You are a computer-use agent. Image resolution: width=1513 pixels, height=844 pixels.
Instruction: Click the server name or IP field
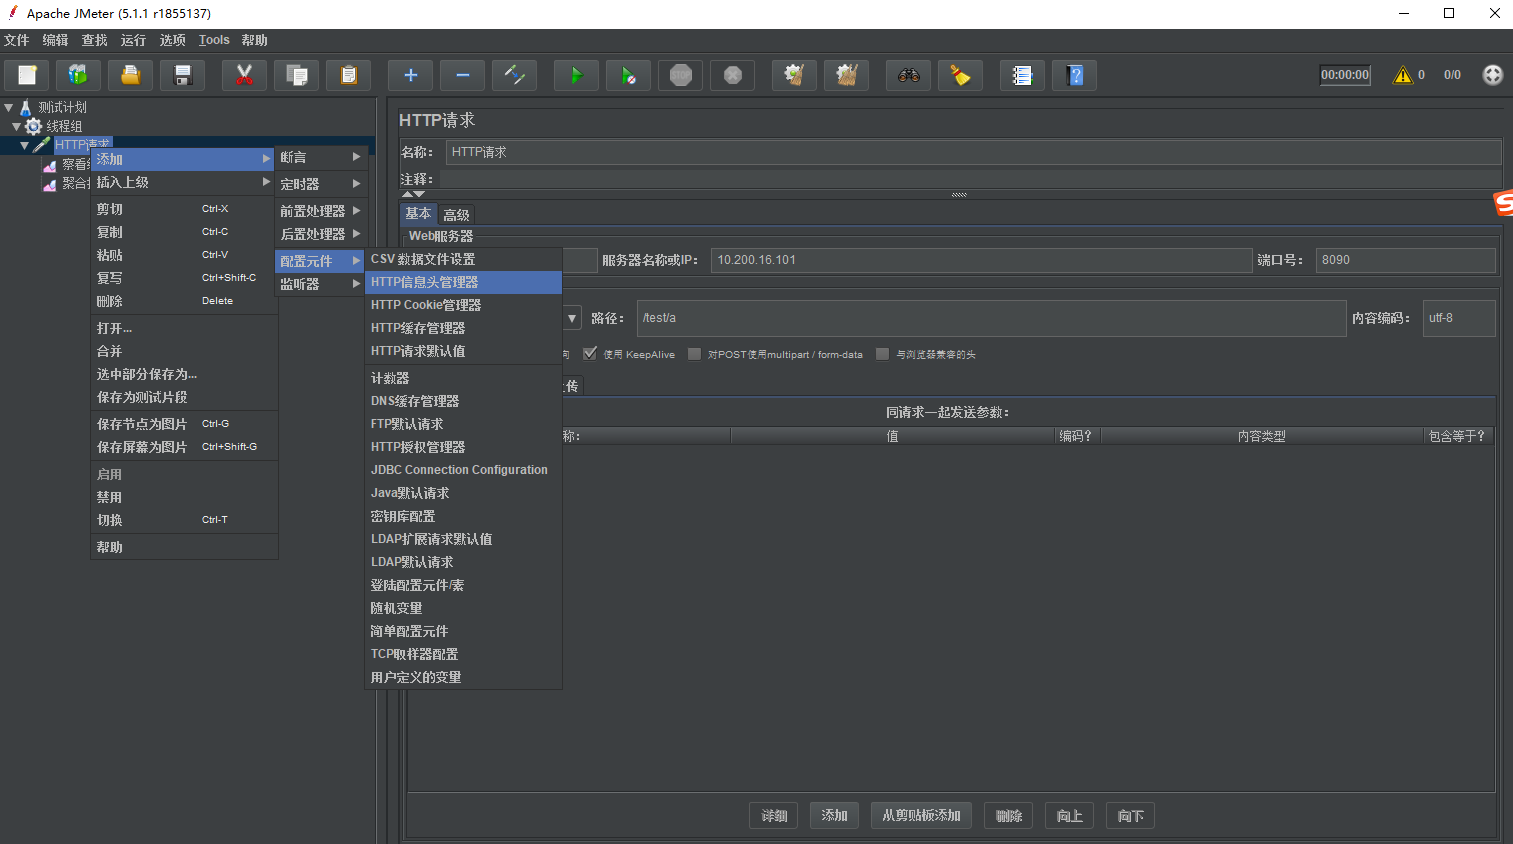(981, 260)
